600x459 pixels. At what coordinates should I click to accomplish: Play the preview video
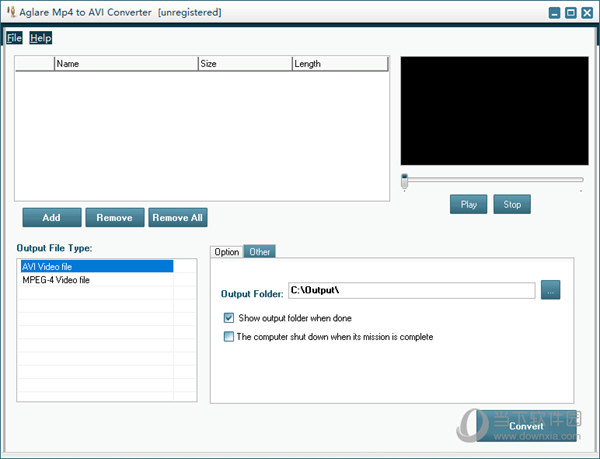(x=468, y=204)
